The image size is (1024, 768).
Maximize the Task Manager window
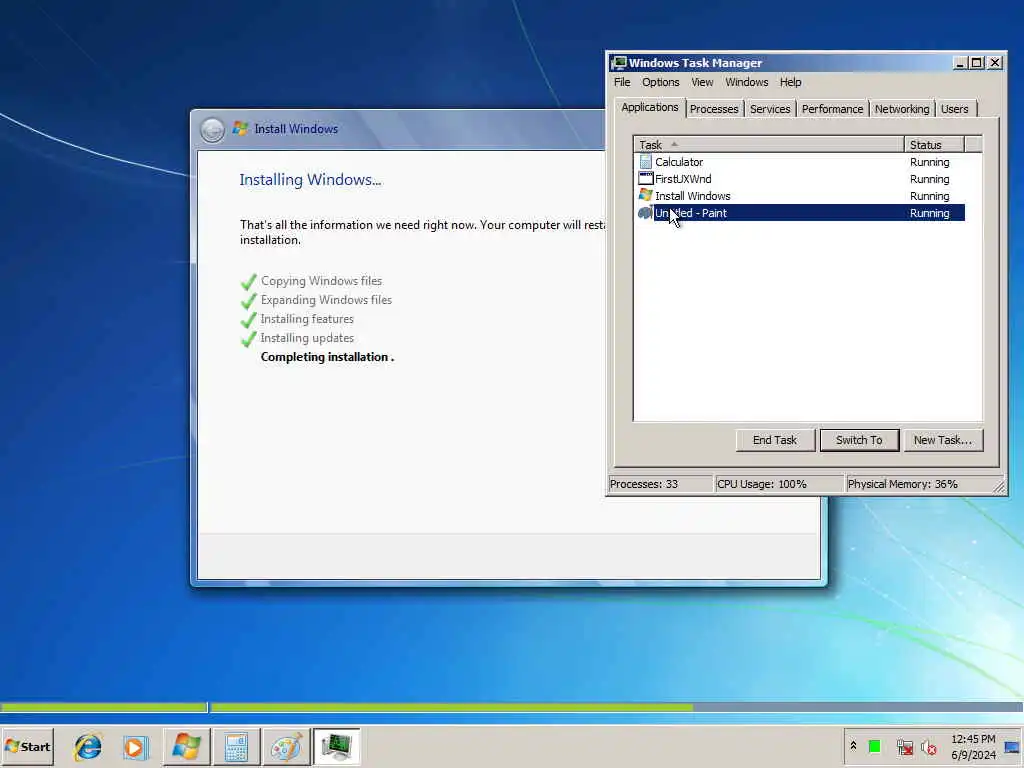[x=976, y=63]
